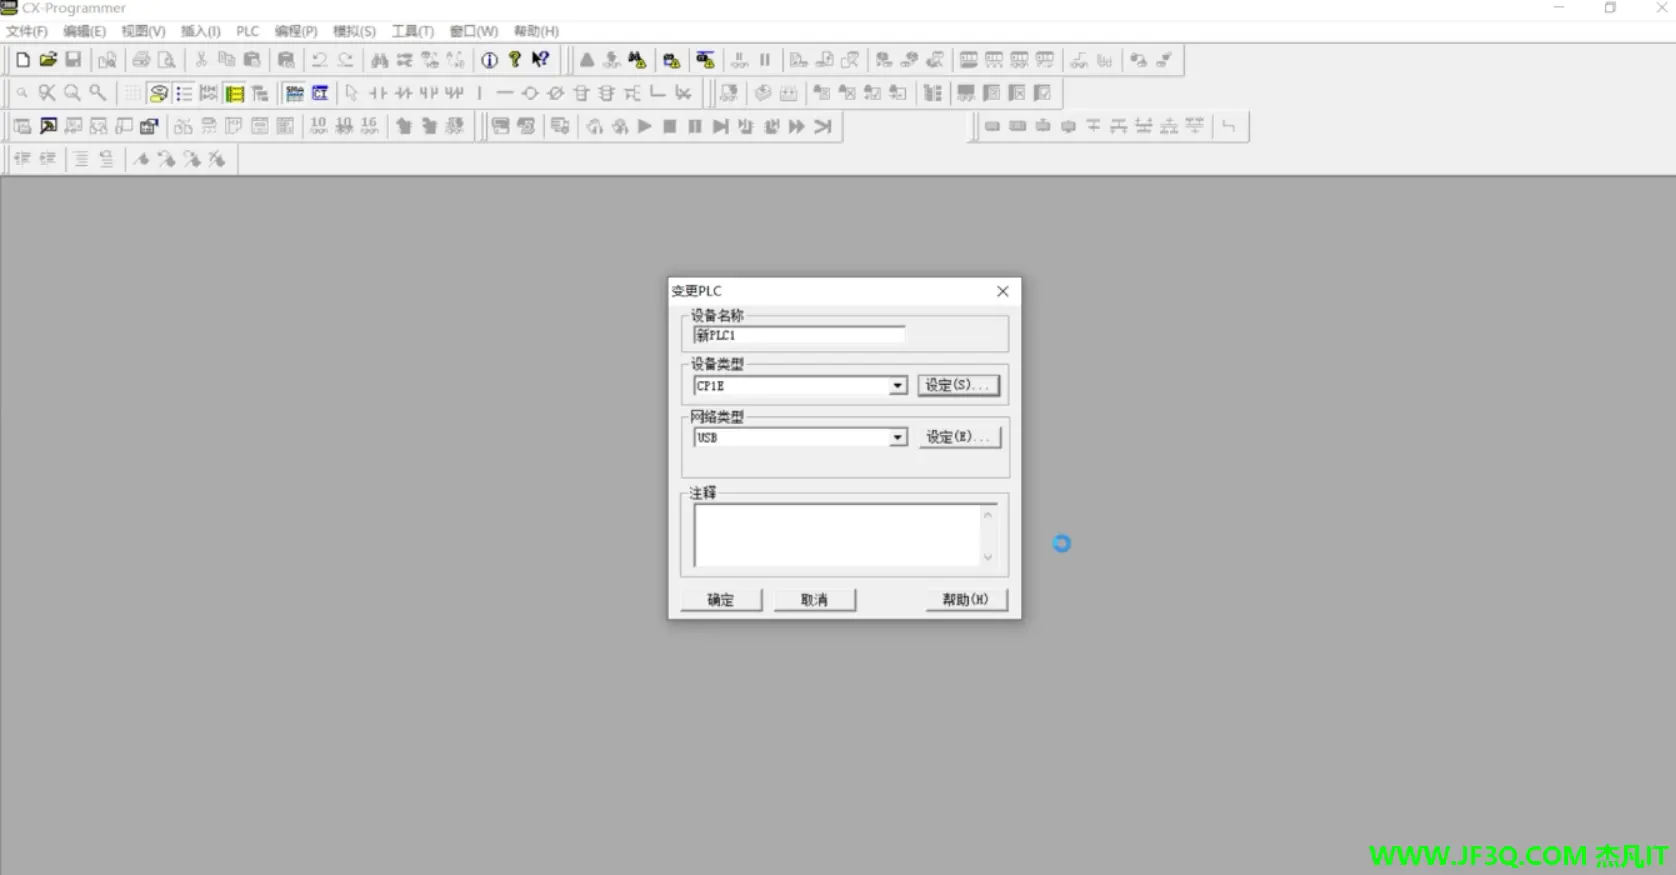Open the 工具(T) menu
Viewport: 1676px width, 875px height.
coord(412,31)
